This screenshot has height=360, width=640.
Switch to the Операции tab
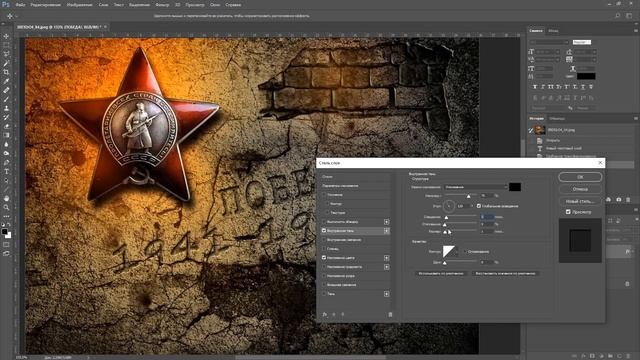(557, 118)
